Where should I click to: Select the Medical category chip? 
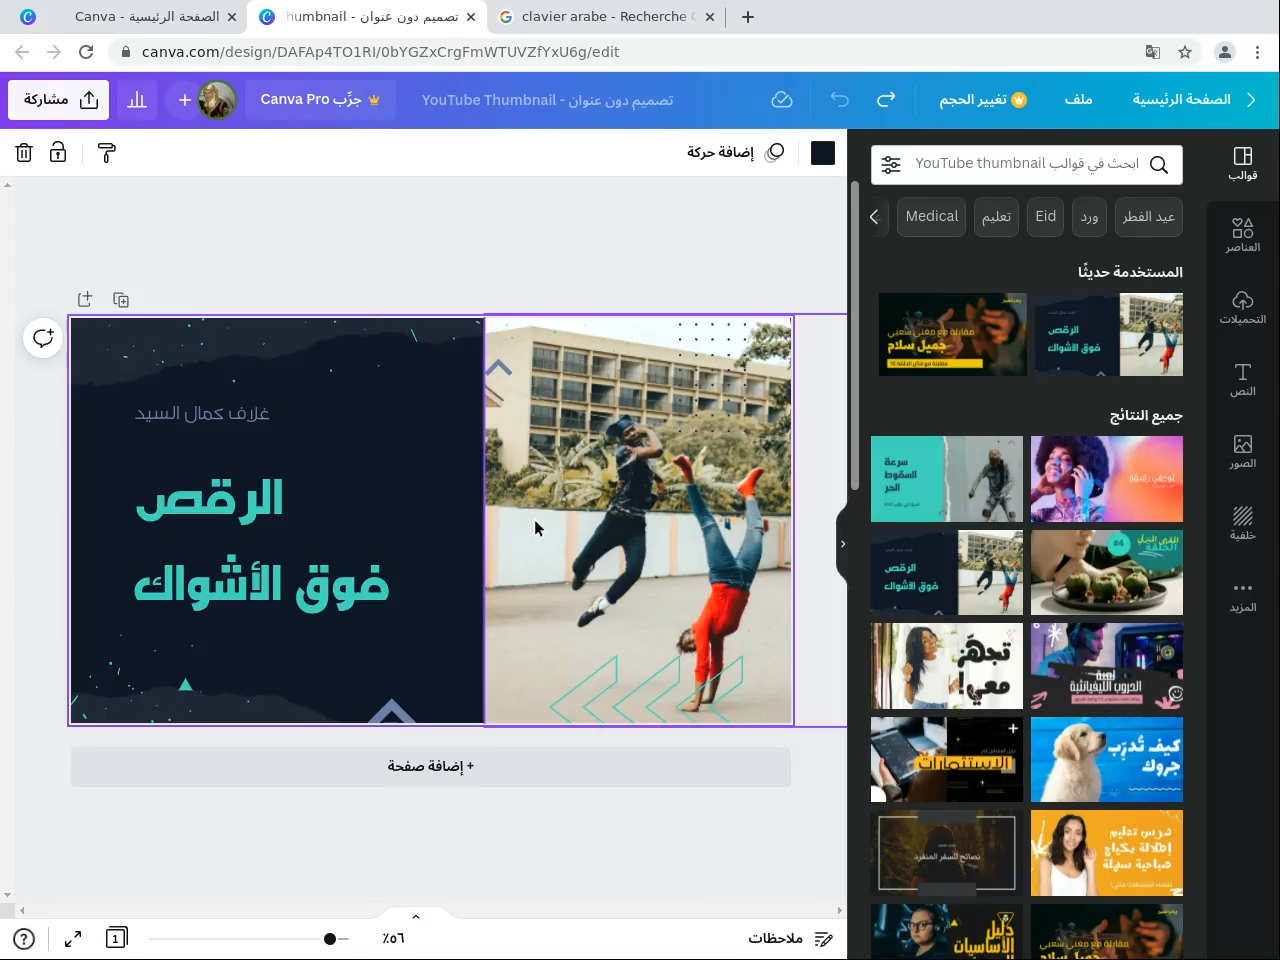coord(932,217)
